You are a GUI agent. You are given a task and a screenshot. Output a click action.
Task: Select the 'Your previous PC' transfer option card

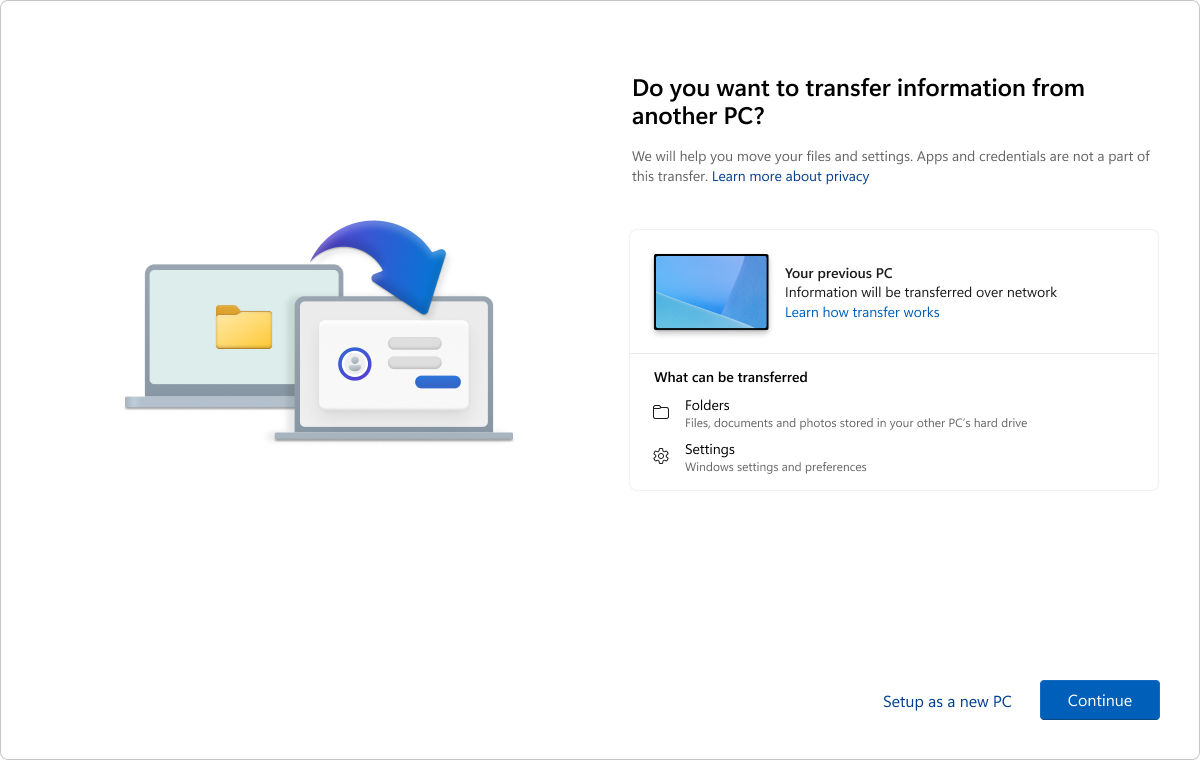pyautogui.click(x=894, y=291)
